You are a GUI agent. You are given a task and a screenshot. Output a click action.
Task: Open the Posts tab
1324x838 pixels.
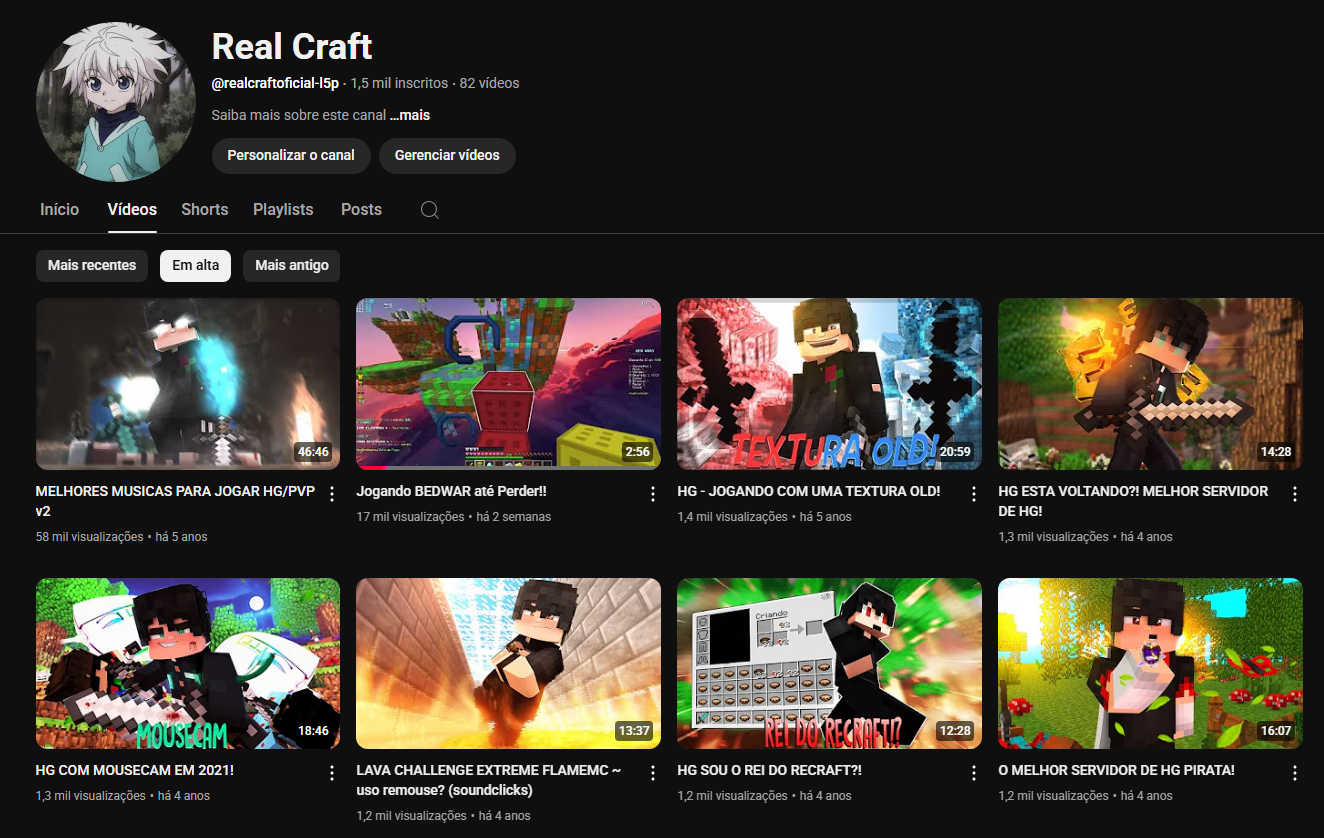click(x=361, y=210)
